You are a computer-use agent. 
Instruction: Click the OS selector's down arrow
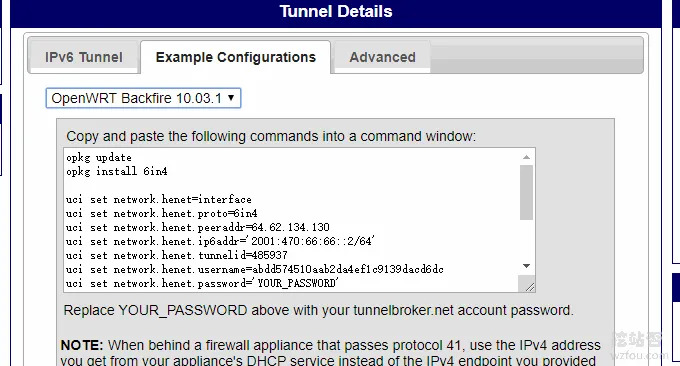tap(231, 98)
